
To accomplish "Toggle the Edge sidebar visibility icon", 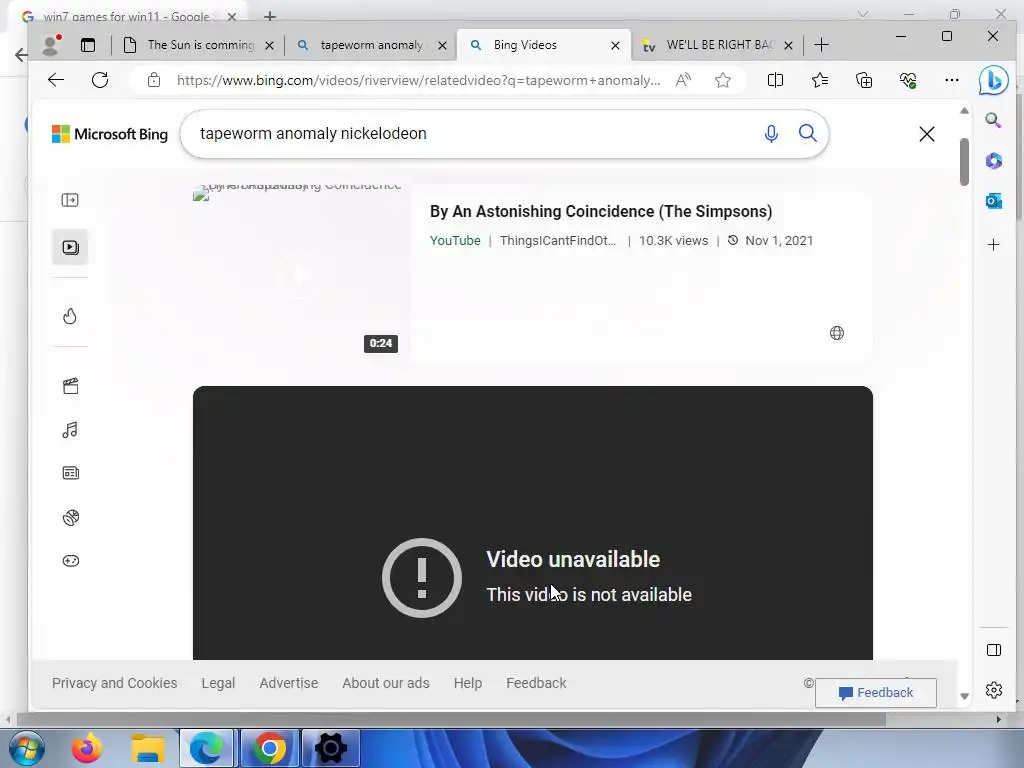I will click(993, 650).
